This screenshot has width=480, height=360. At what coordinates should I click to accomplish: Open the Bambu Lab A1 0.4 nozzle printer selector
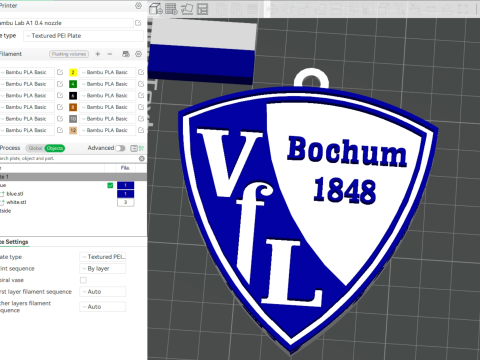(66, 23)
